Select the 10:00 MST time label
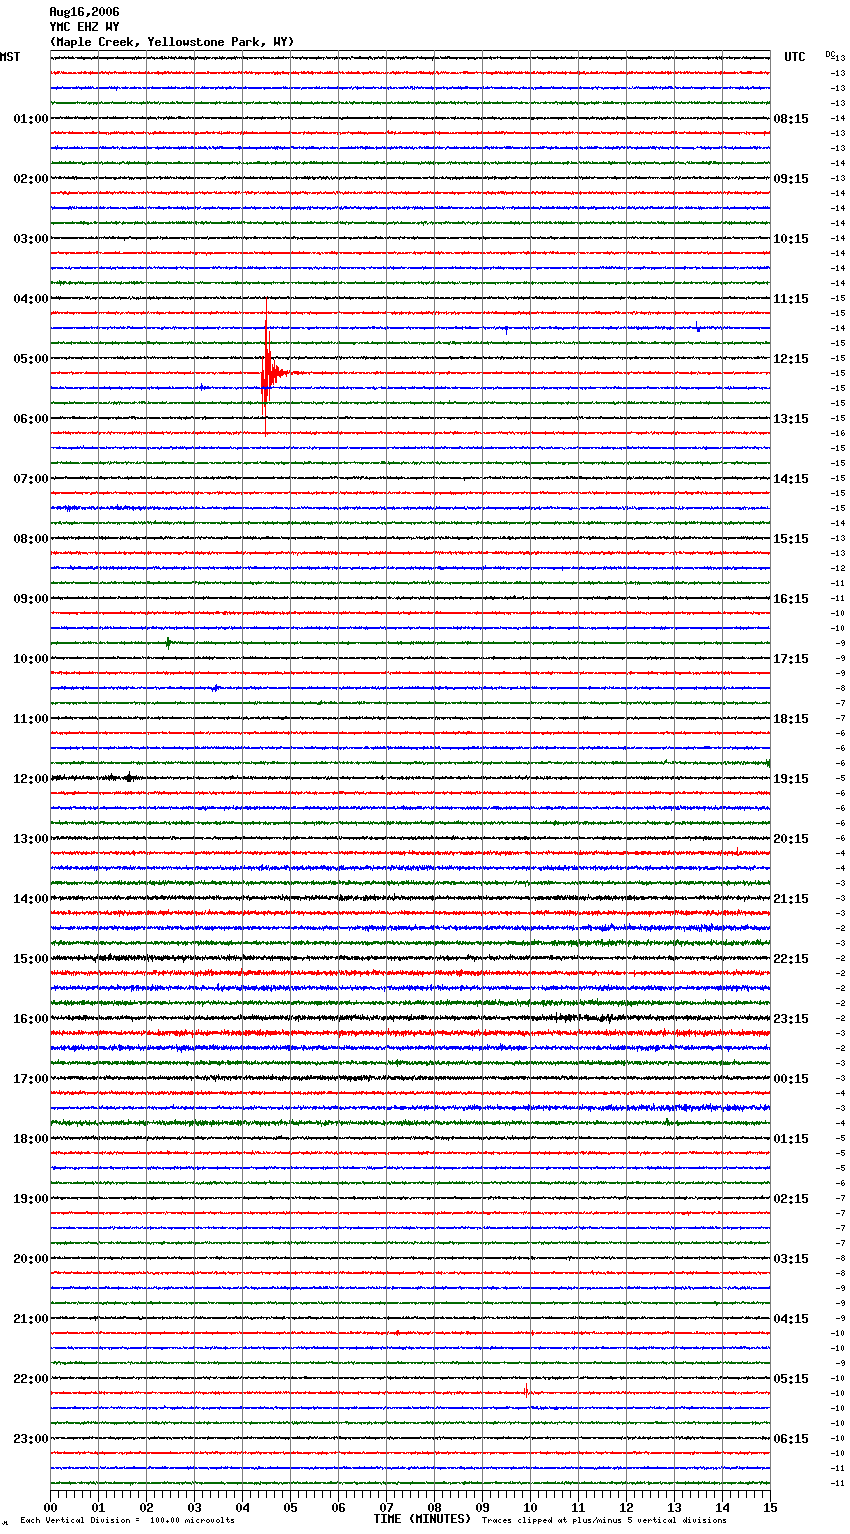Screen dimensions: 850x1534 31,659
